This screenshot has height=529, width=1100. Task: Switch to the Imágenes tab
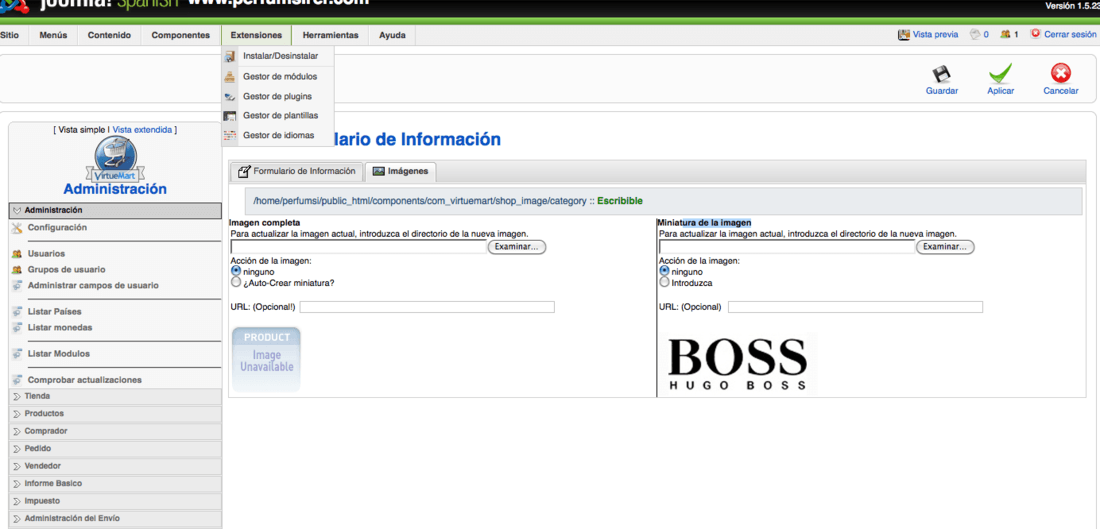(x=401, y=171)
